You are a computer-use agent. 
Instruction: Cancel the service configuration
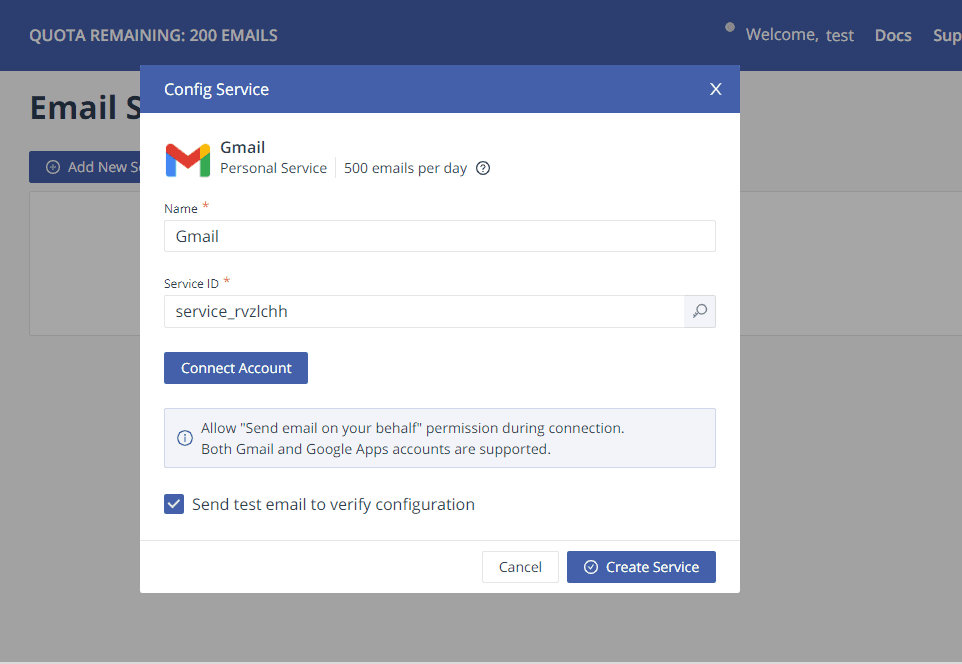coord(520,567)
